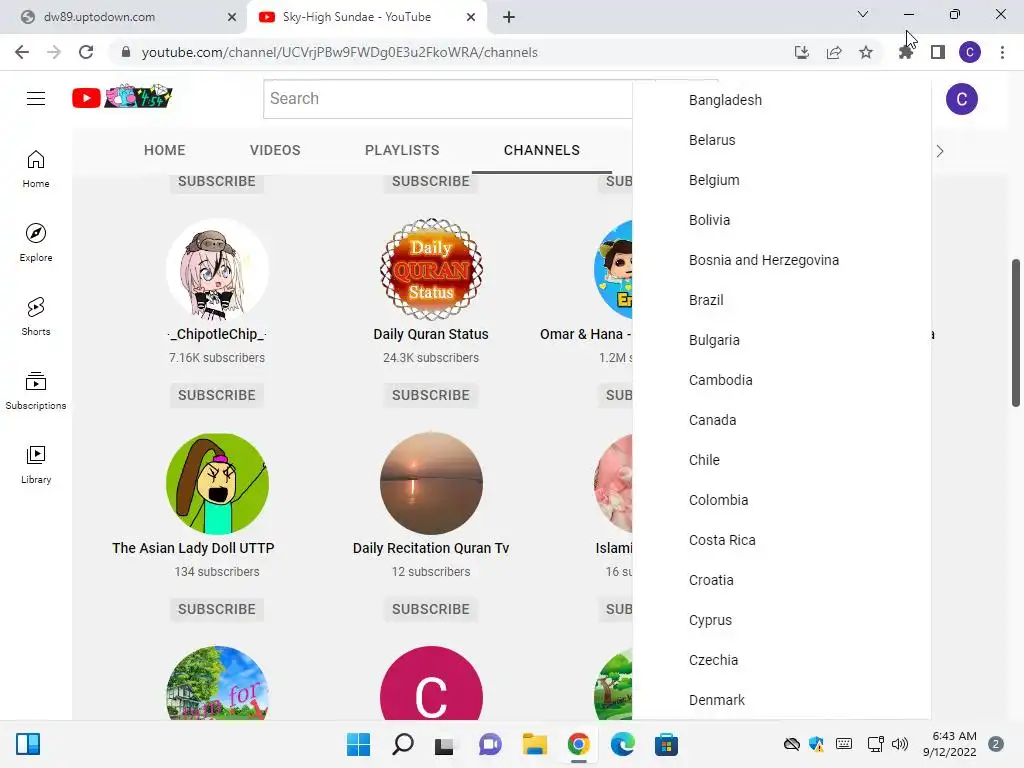Open a new browser tab
Screen dimensions: 1024x768
(509, 17)
